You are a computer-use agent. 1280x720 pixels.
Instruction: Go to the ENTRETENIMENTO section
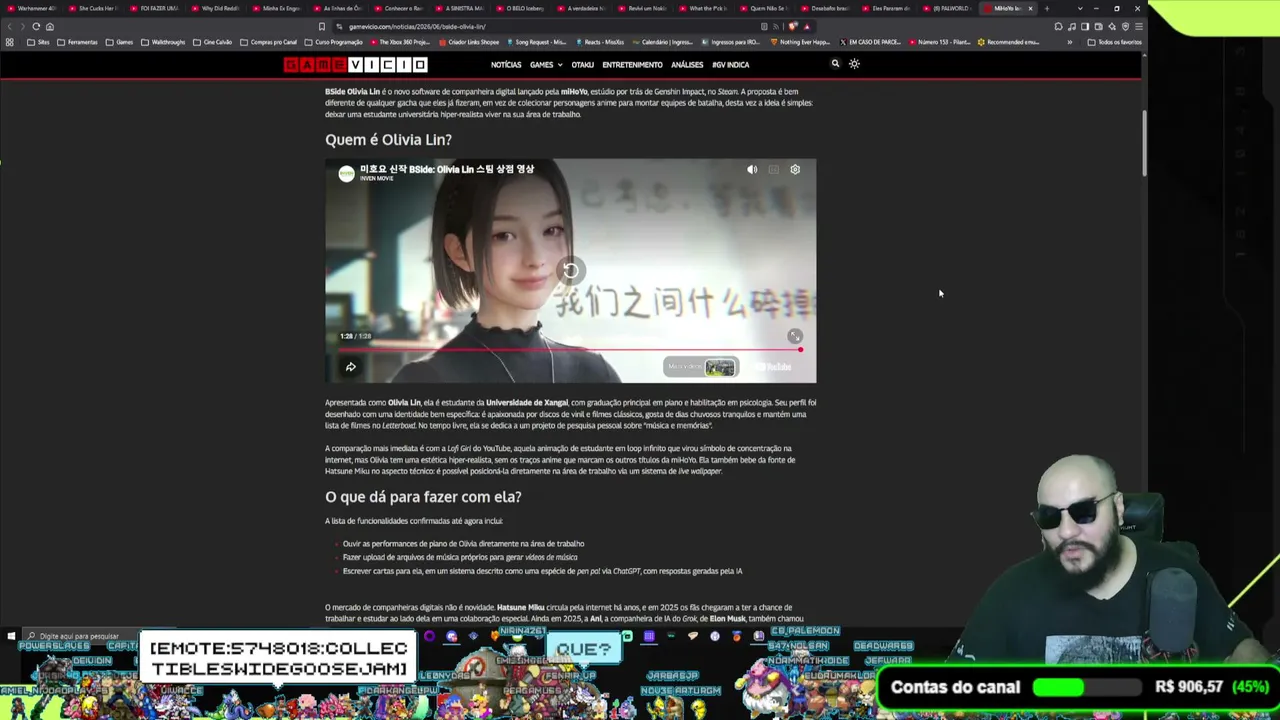632,65
